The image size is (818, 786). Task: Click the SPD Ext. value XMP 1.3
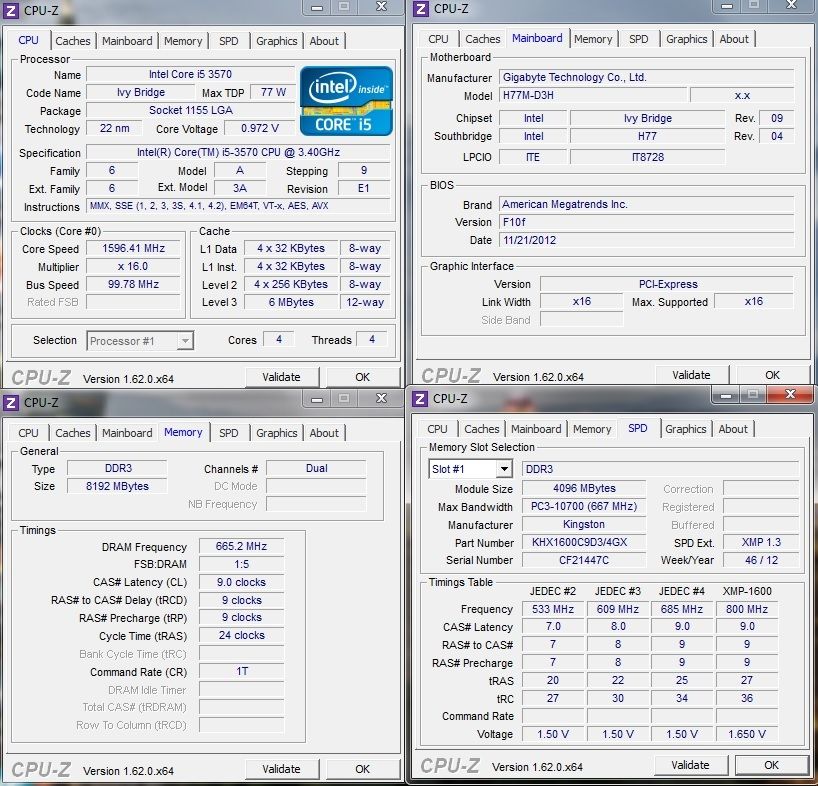coord(761,542)
